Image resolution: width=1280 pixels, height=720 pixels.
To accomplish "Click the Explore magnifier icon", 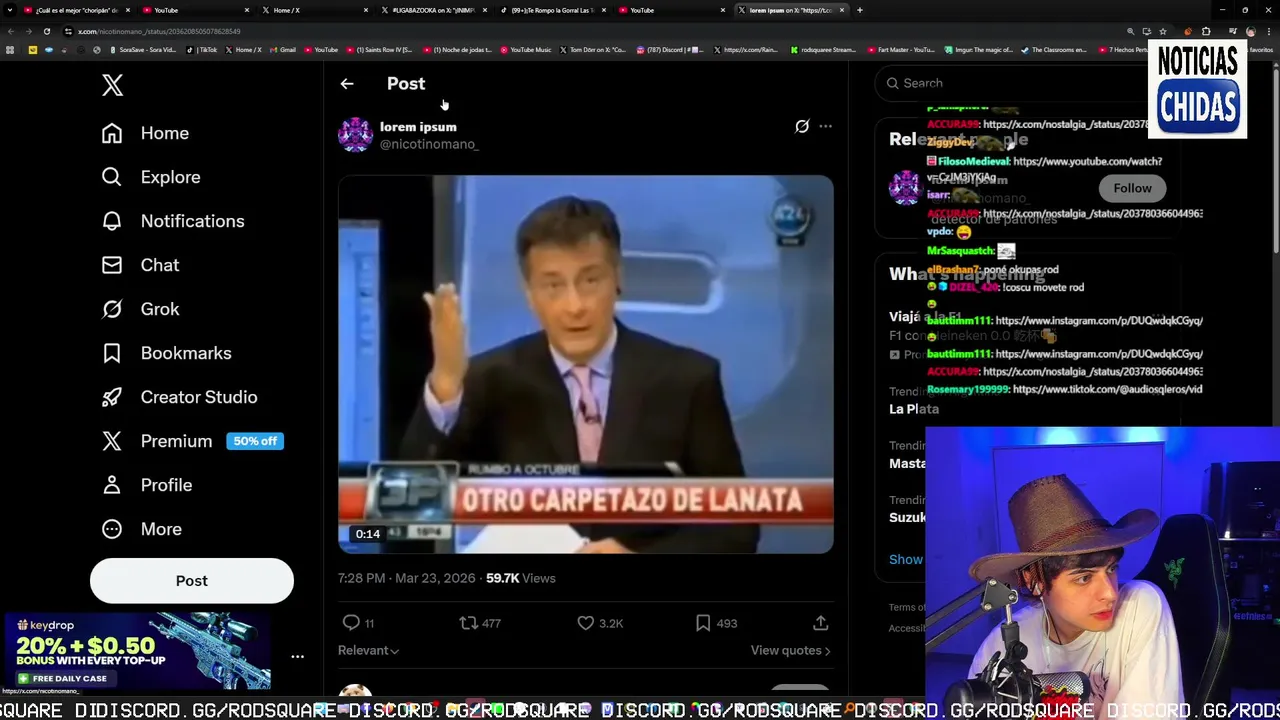I will point(112,177).
